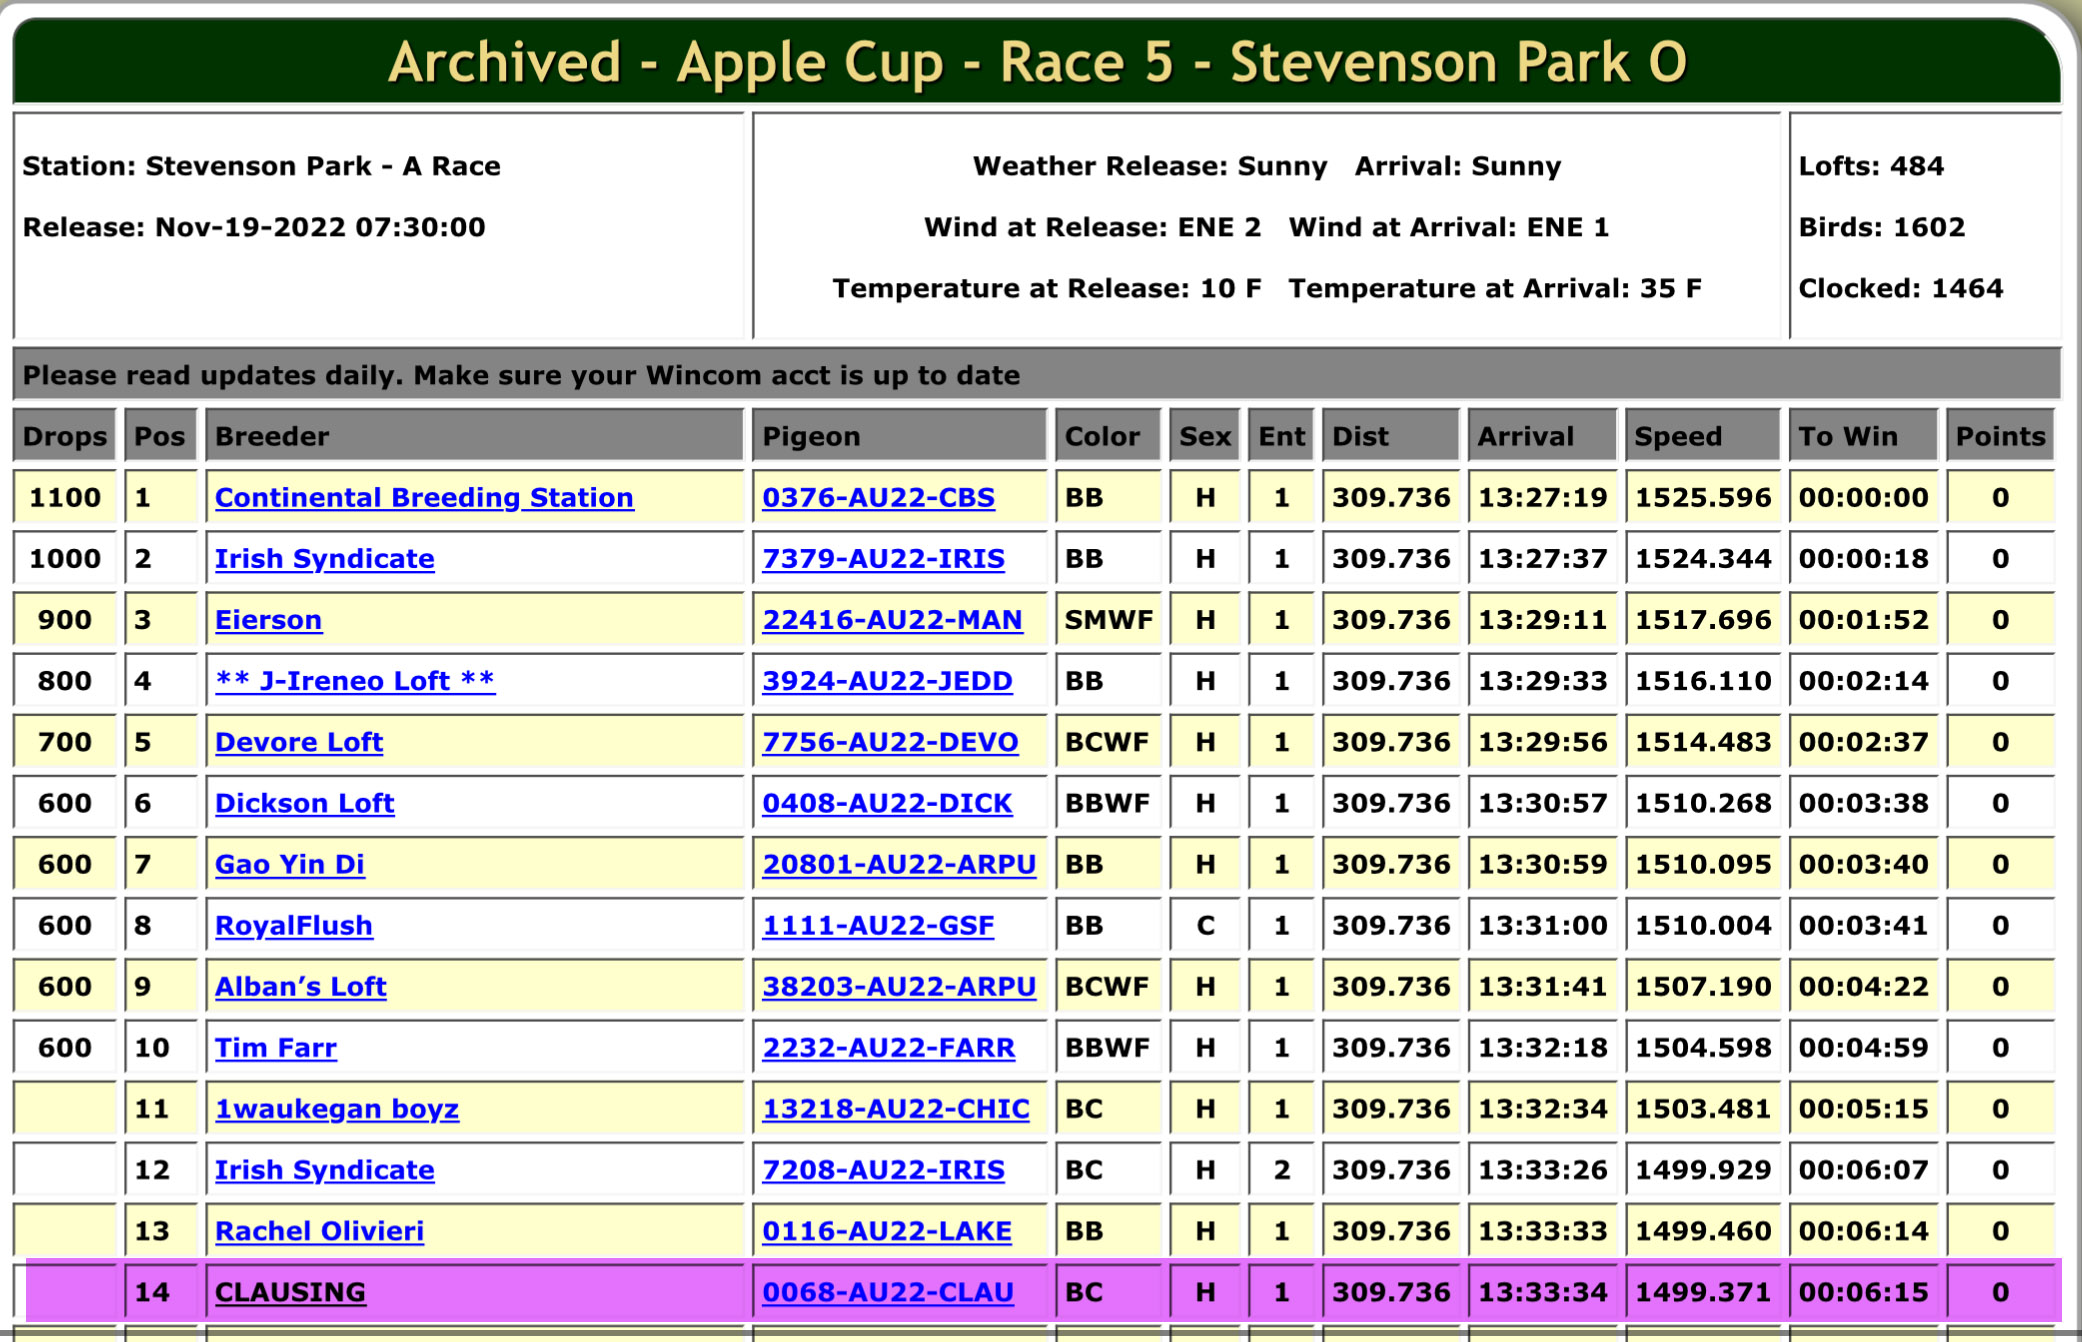Select the RoyalFlush breeder link
Viewport: 2082px width, 1342px height.
click(293, 925)
